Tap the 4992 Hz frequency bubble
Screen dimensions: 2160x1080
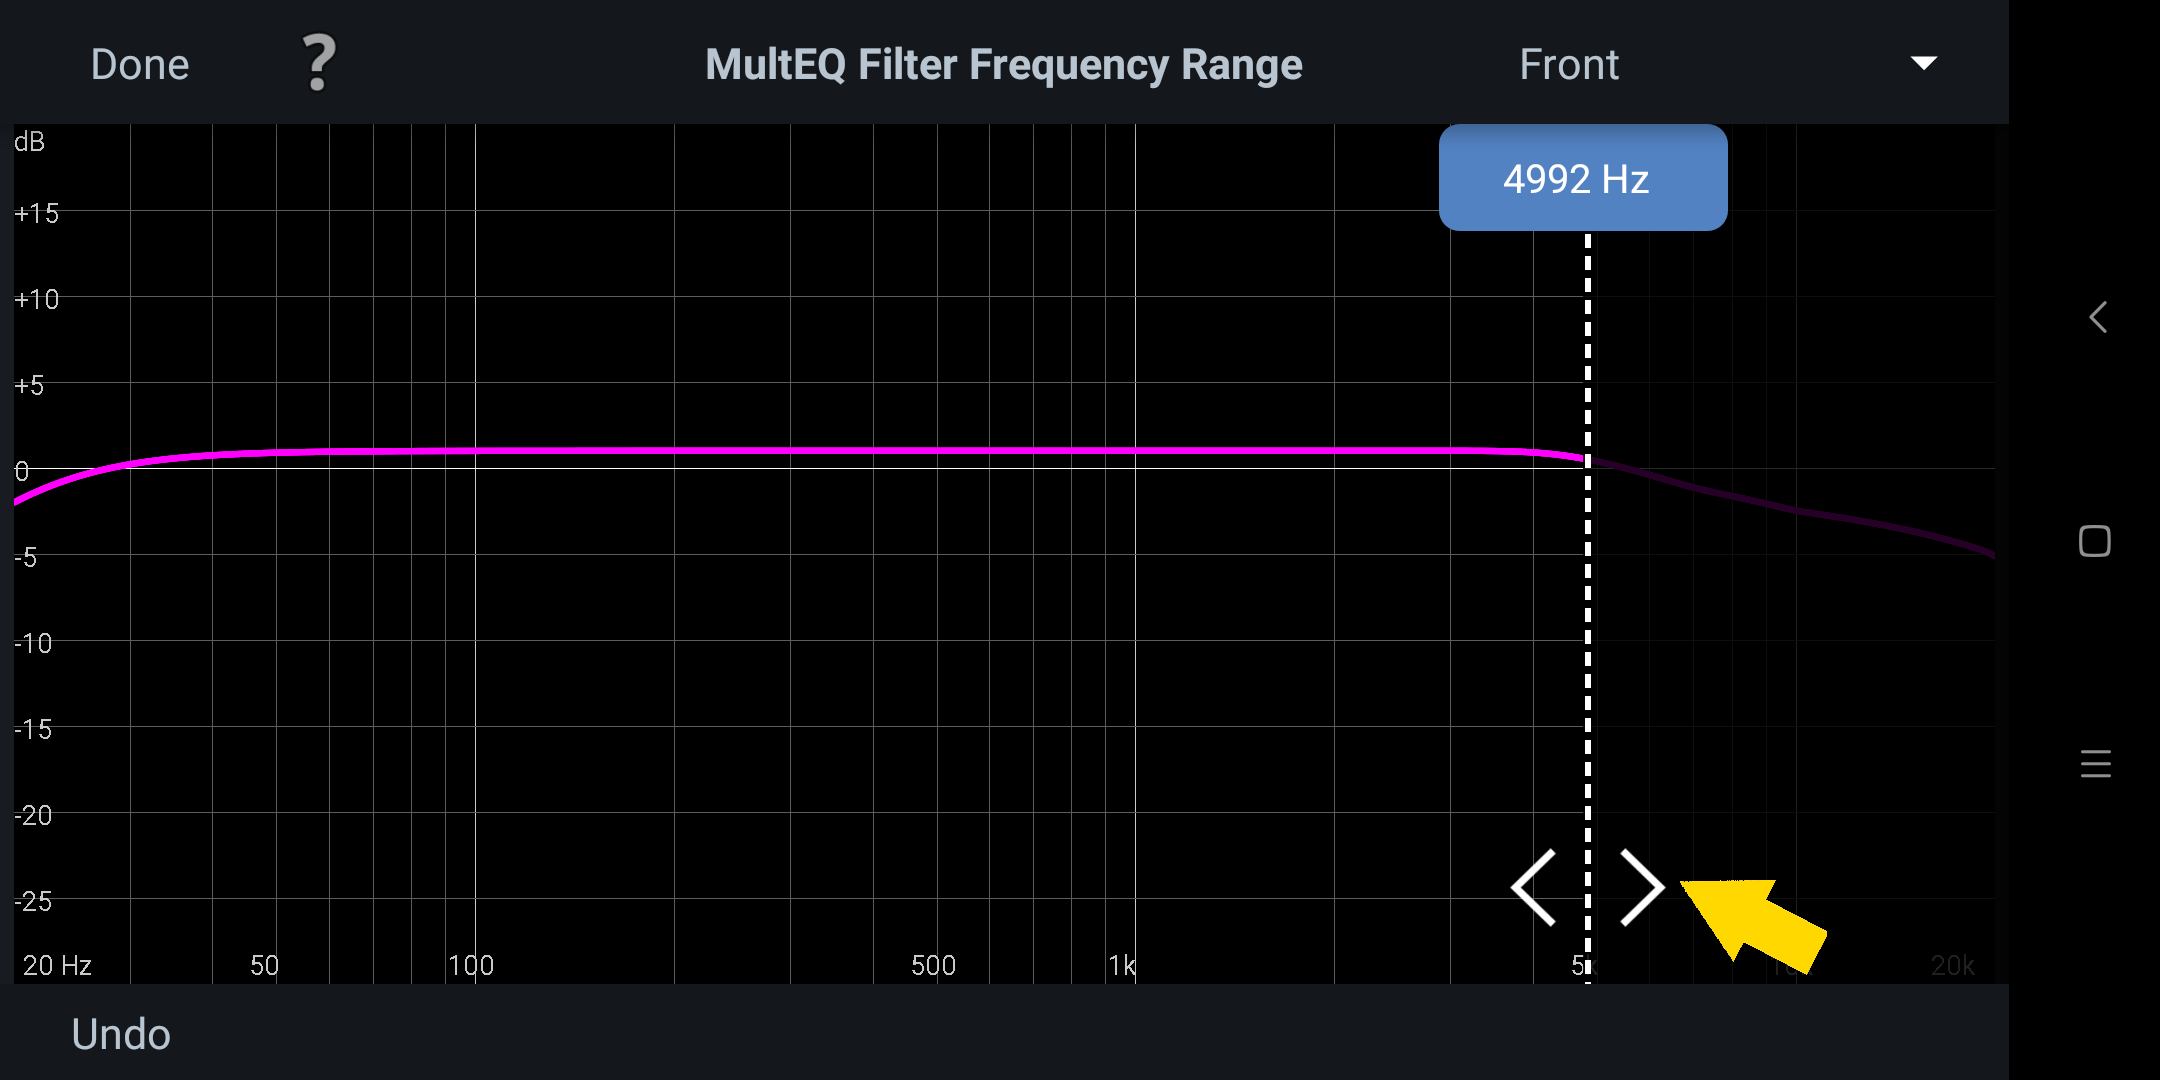tap(1582, 178)
